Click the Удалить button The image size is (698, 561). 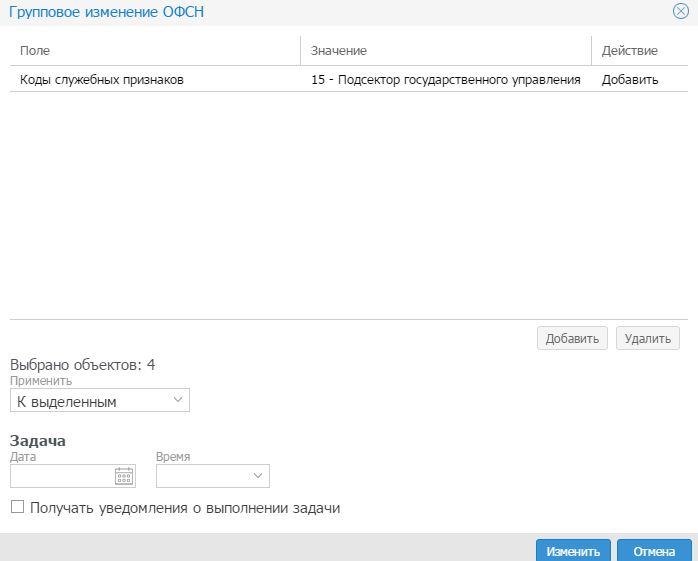coord(648,338)
